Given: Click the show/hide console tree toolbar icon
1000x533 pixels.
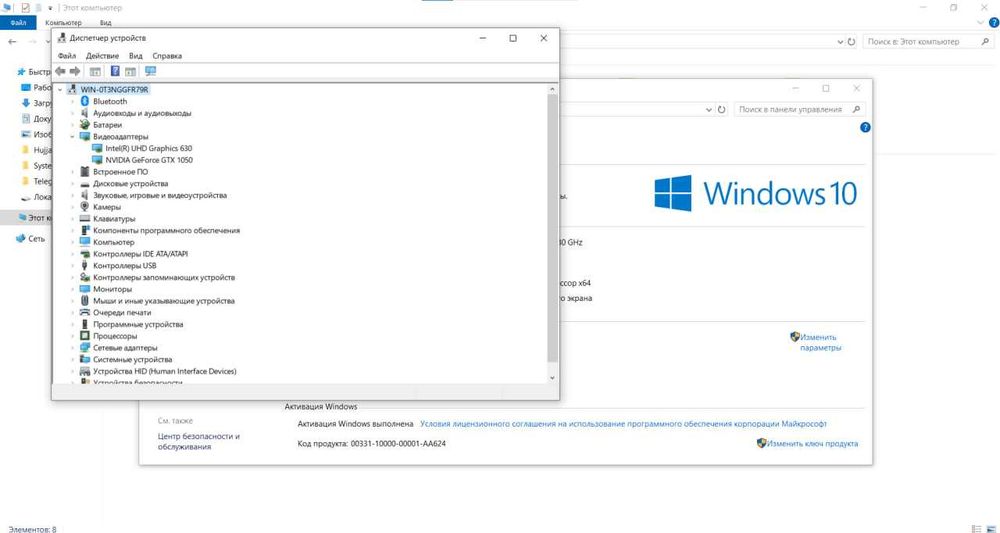Looking at the screenshot, I should tap(96, 71).
